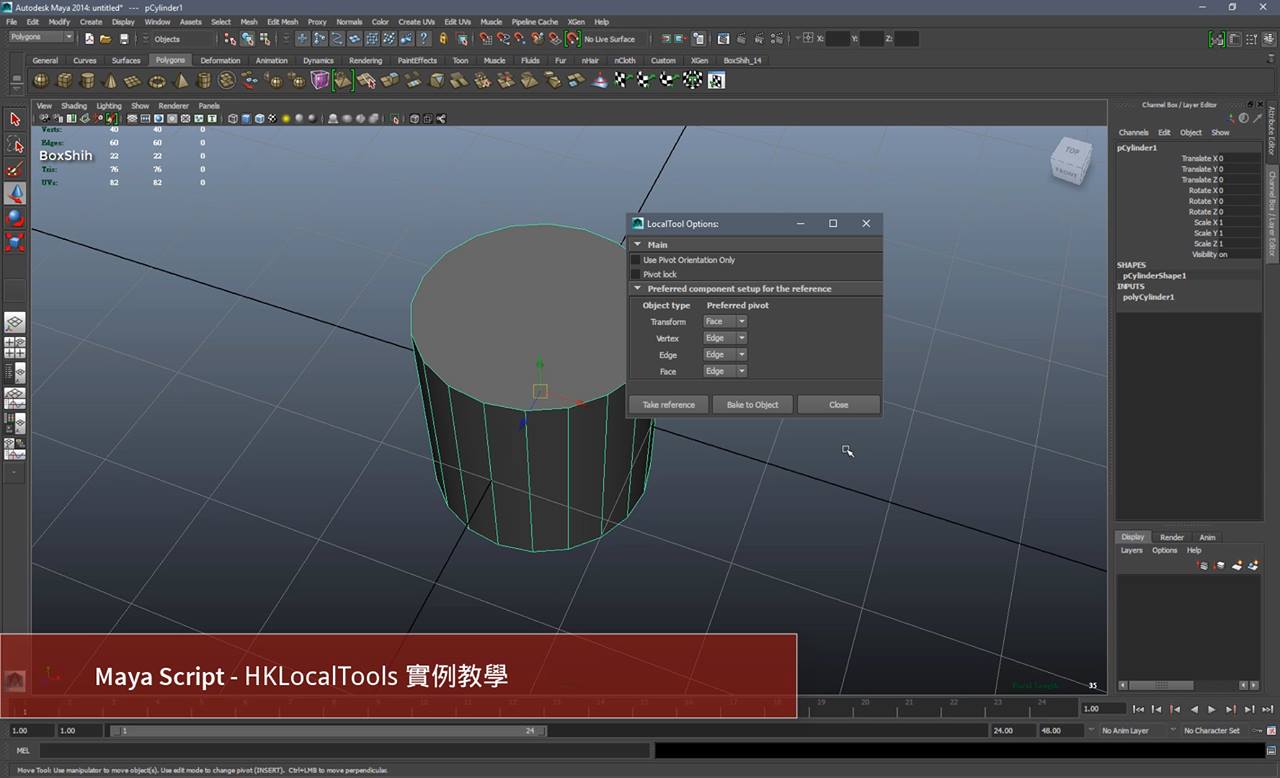Select single perspective view layout
The width and height of the screenshot is (1280, 778).
(x=15, y=323)
